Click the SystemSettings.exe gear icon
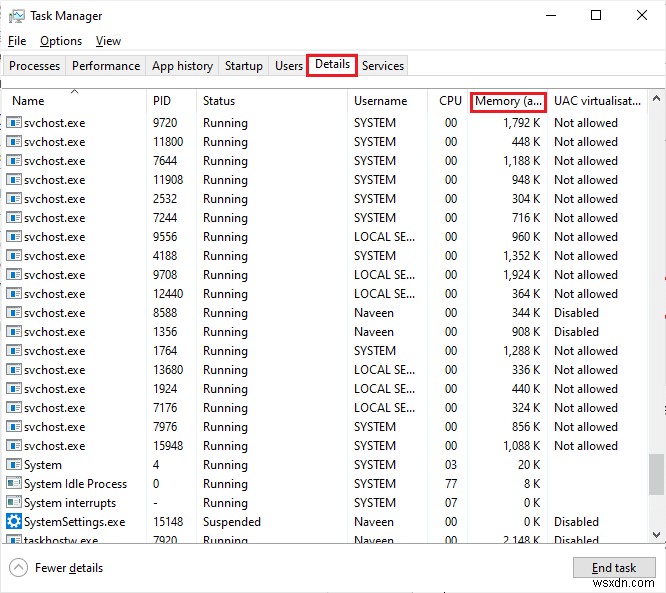 tap(14, 522)
